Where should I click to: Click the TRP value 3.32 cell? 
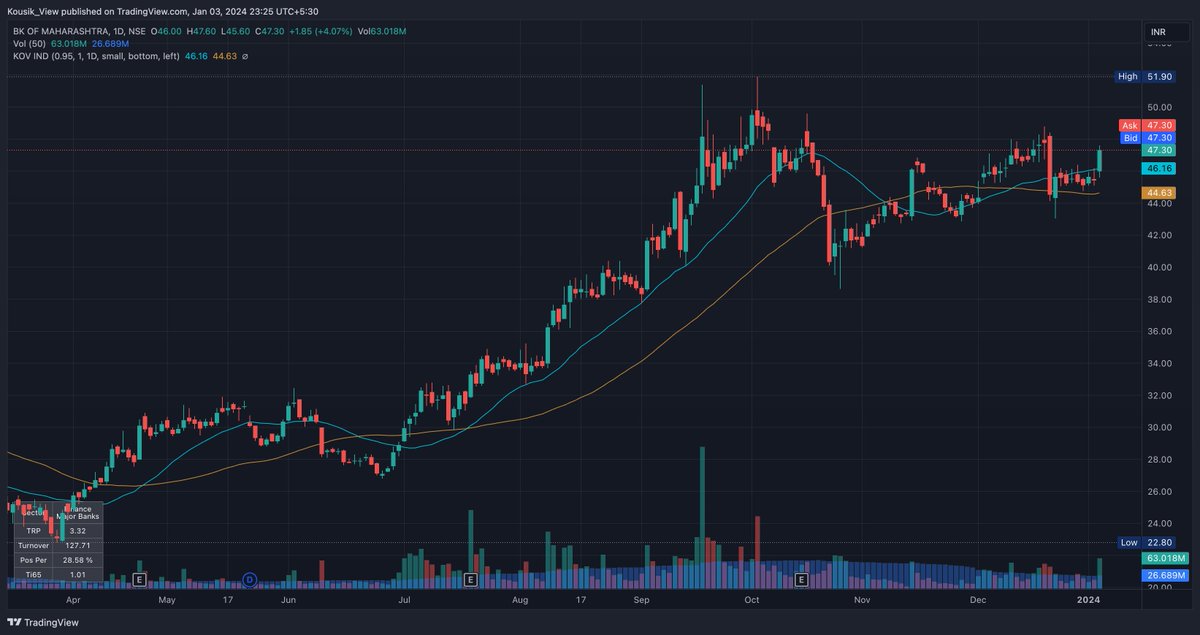pos(77,530)
